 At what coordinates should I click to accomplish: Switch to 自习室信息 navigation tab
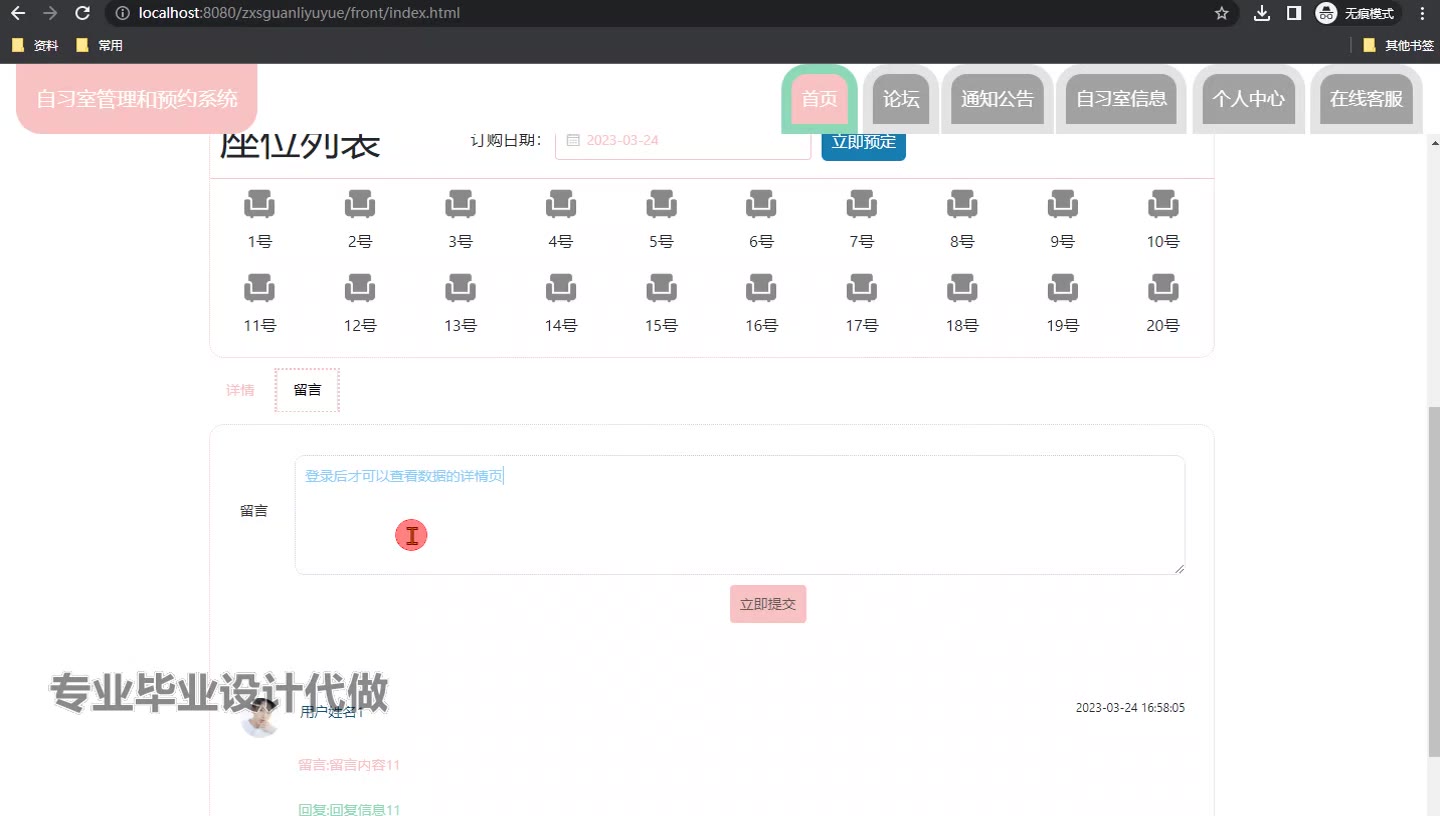coord(1121,99)
